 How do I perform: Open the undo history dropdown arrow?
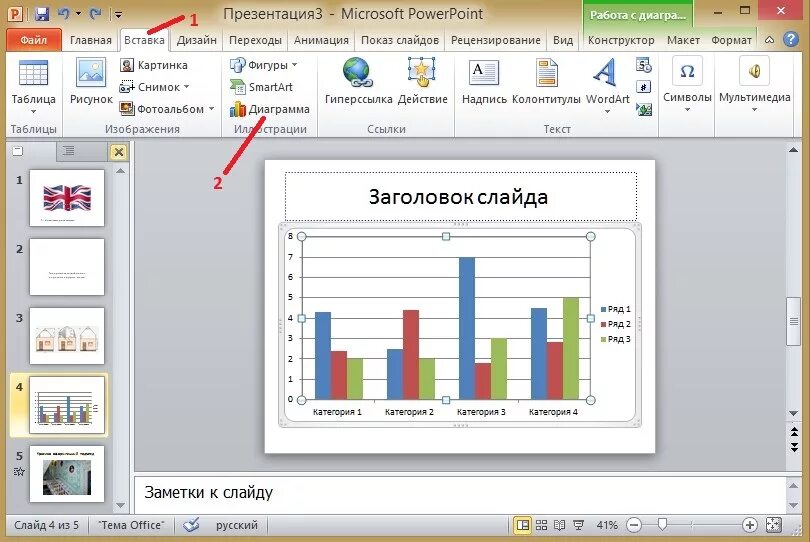pyautogui.click(x=79, y=14)
